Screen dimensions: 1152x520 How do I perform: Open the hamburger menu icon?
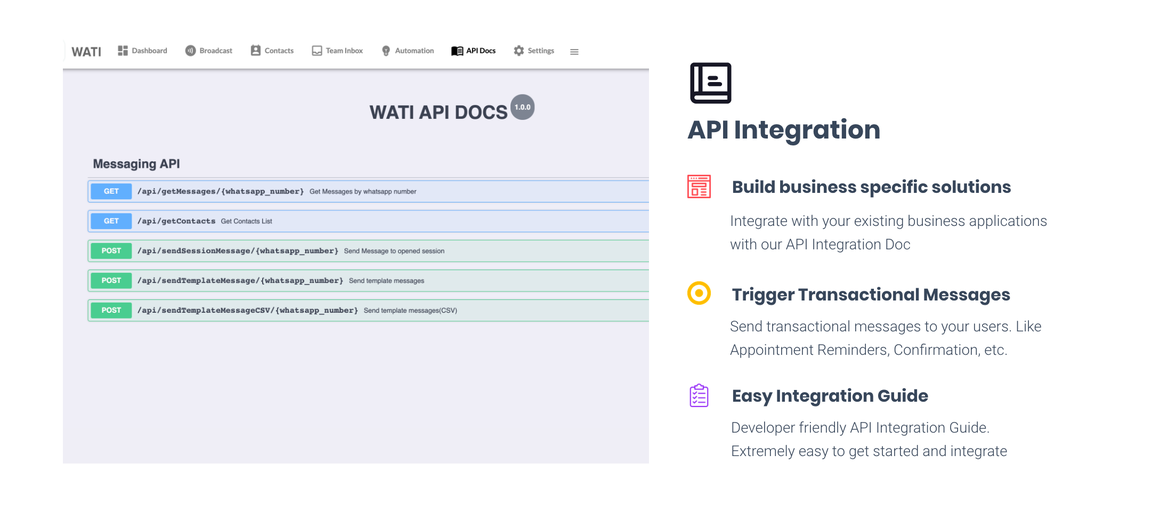pos(575,52)
